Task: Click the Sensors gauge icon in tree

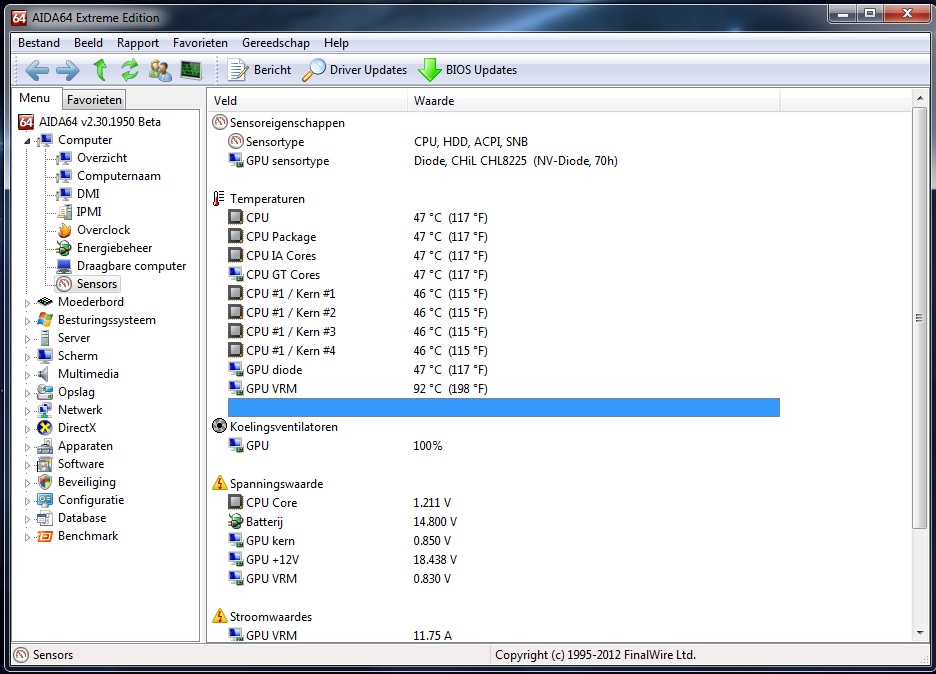Action: [64, 284]
